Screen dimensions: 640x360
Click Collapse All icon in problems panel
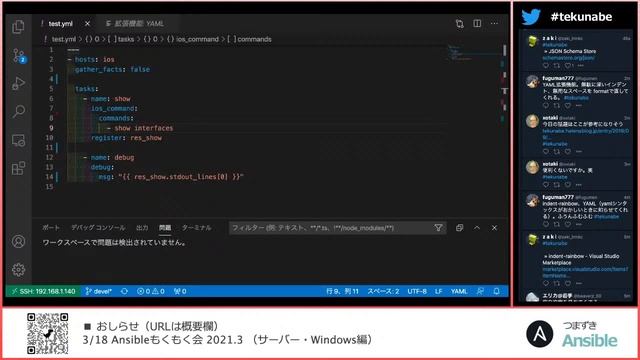click(x=460, y=228)
